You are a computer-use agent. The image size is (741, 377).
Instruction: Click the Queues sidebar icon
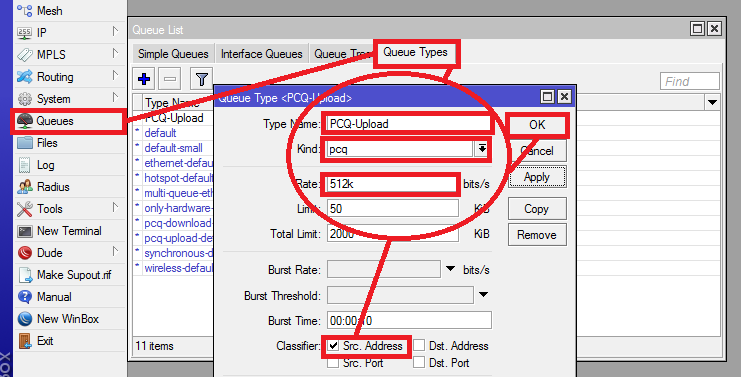click(25, 121)
